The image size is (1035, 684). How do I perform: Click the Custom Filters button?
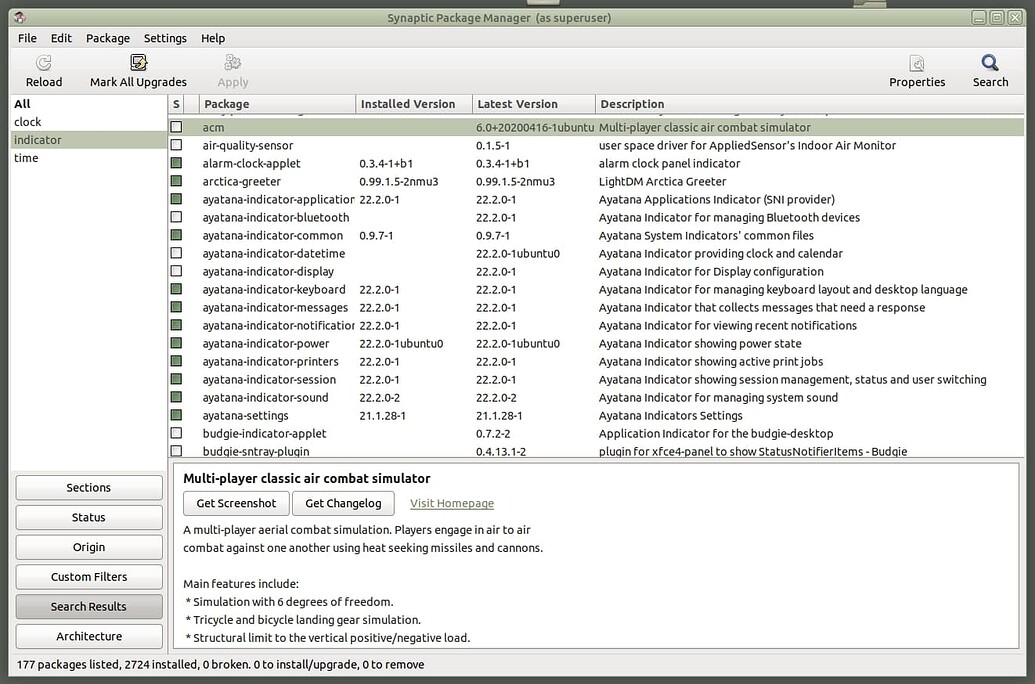[x=88, y=576]
